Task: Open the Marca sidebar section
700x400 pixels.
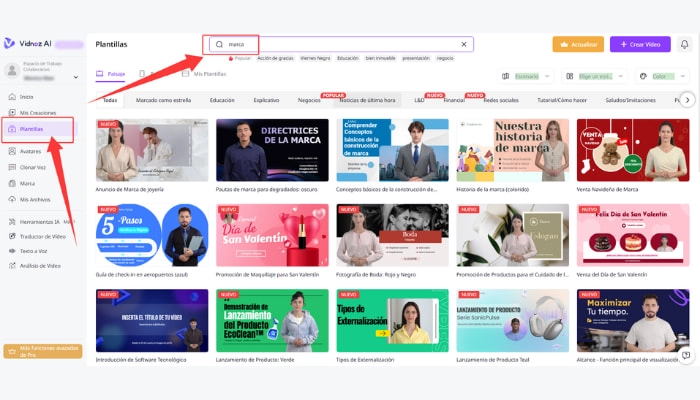Action: pyautogui.click(x=27, y=183)
